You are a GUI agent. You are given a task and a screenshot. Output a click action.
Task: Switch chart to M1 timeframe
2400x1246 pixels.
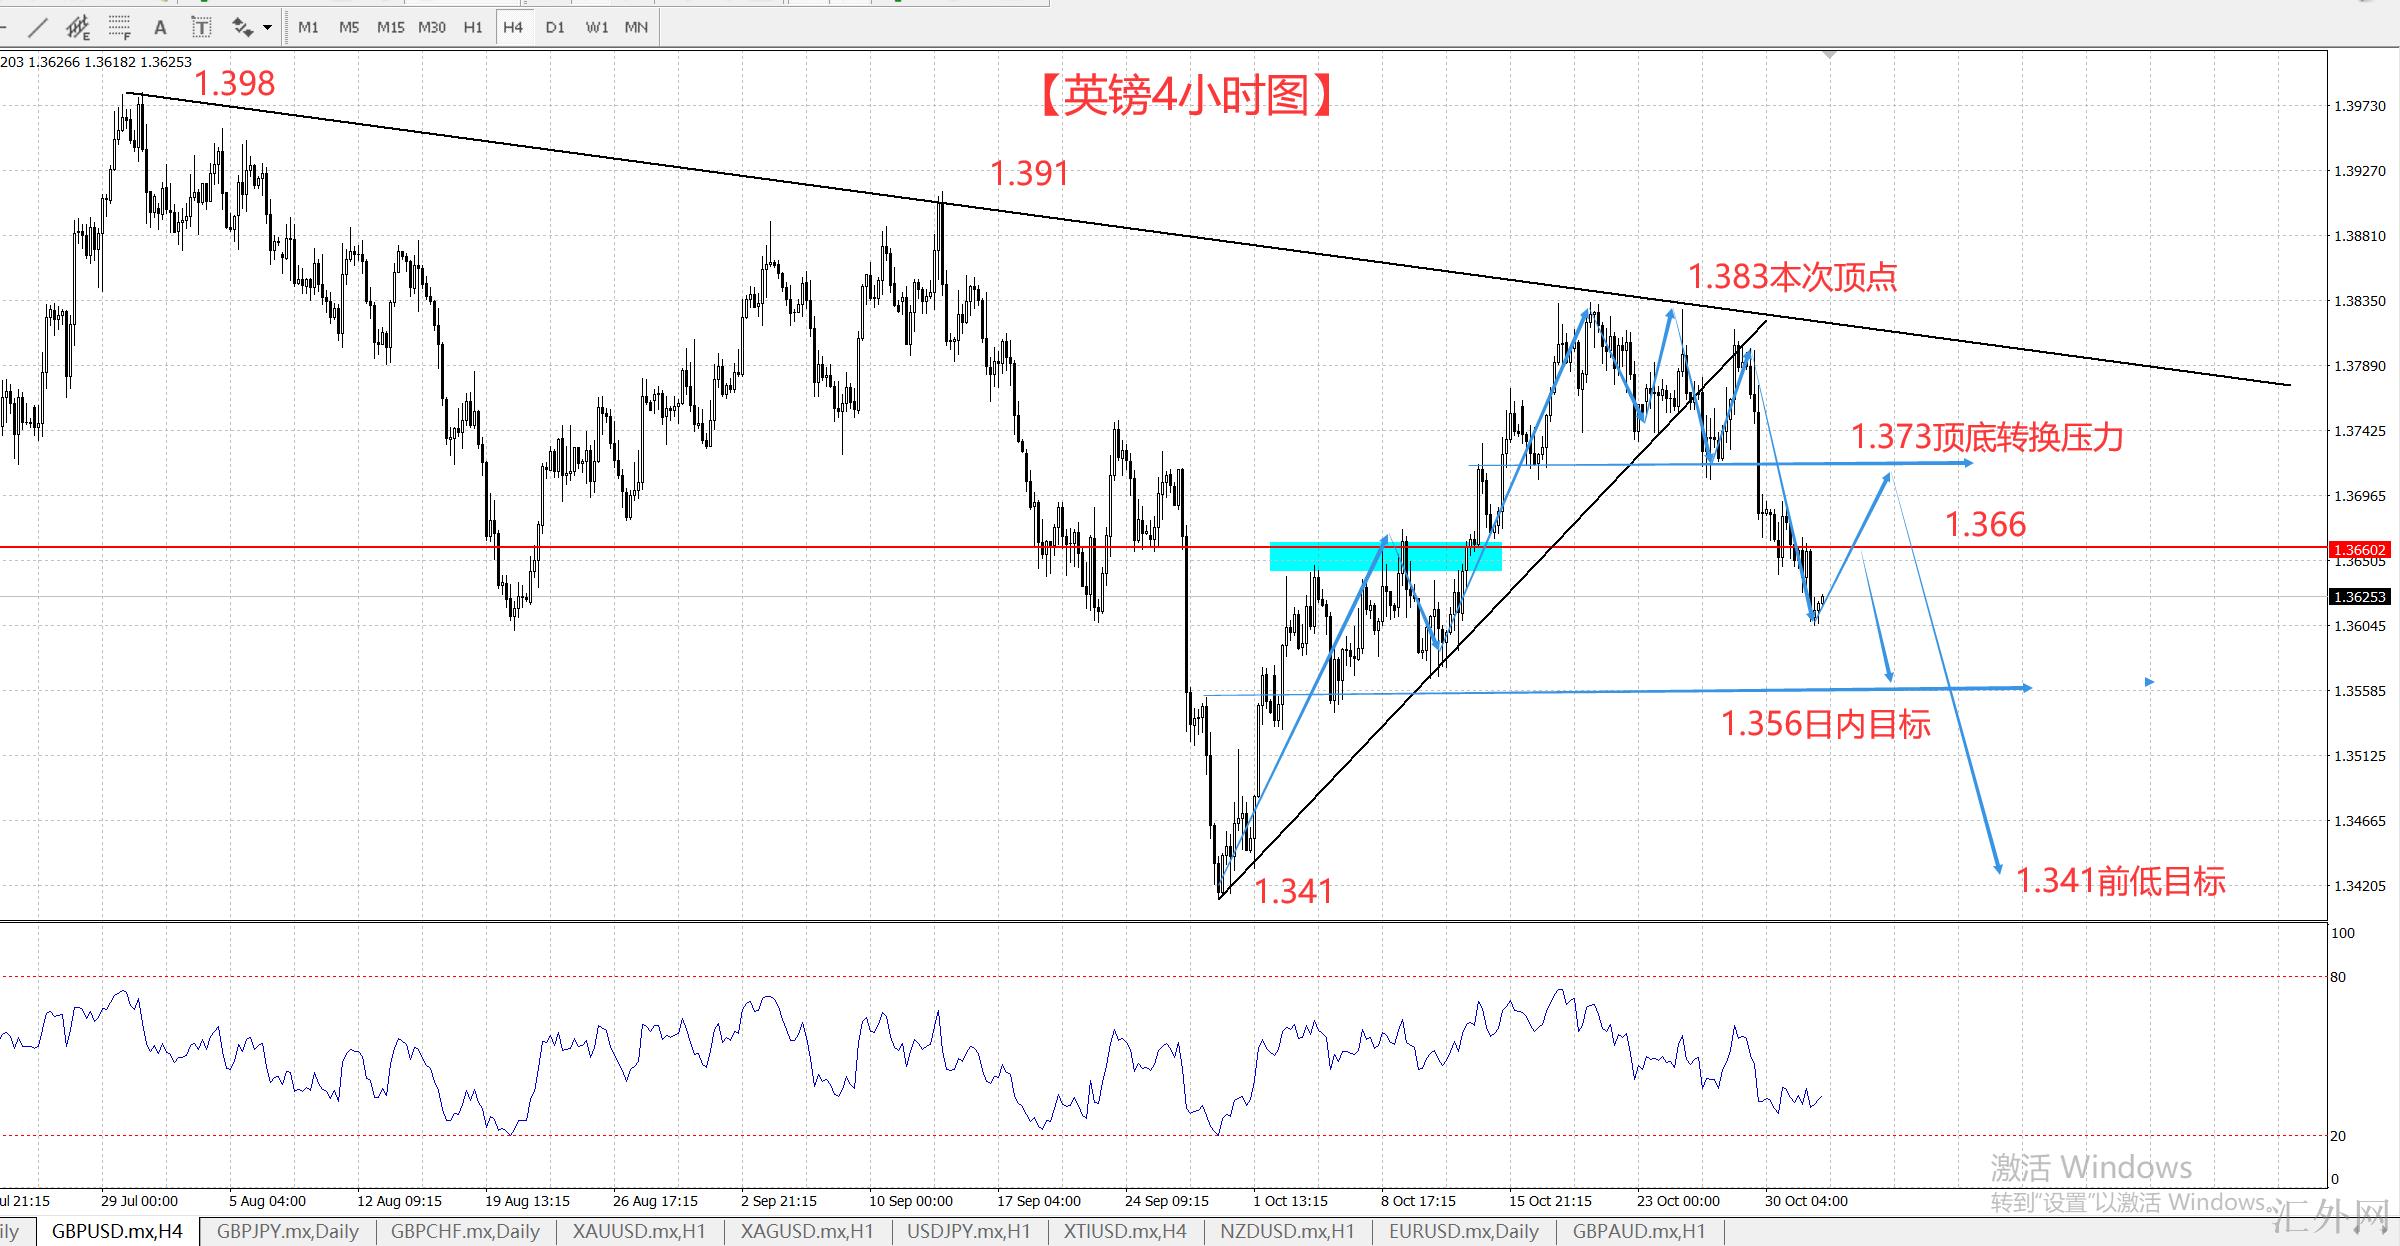[308, 27]
